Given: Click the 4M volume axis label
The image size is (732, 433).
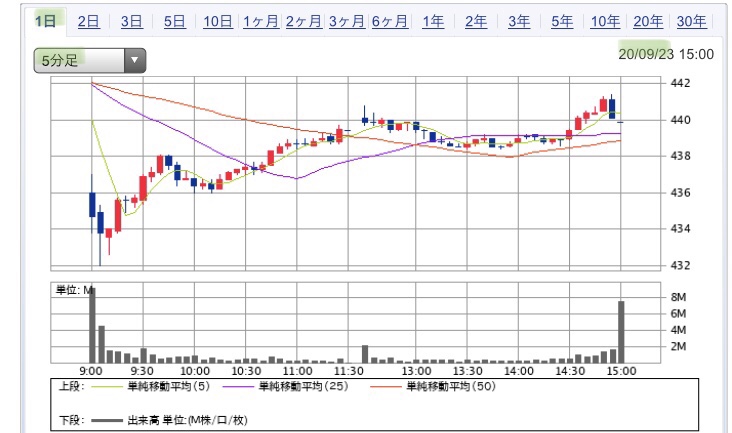Looking at the screenshot, I should point(678,330).
